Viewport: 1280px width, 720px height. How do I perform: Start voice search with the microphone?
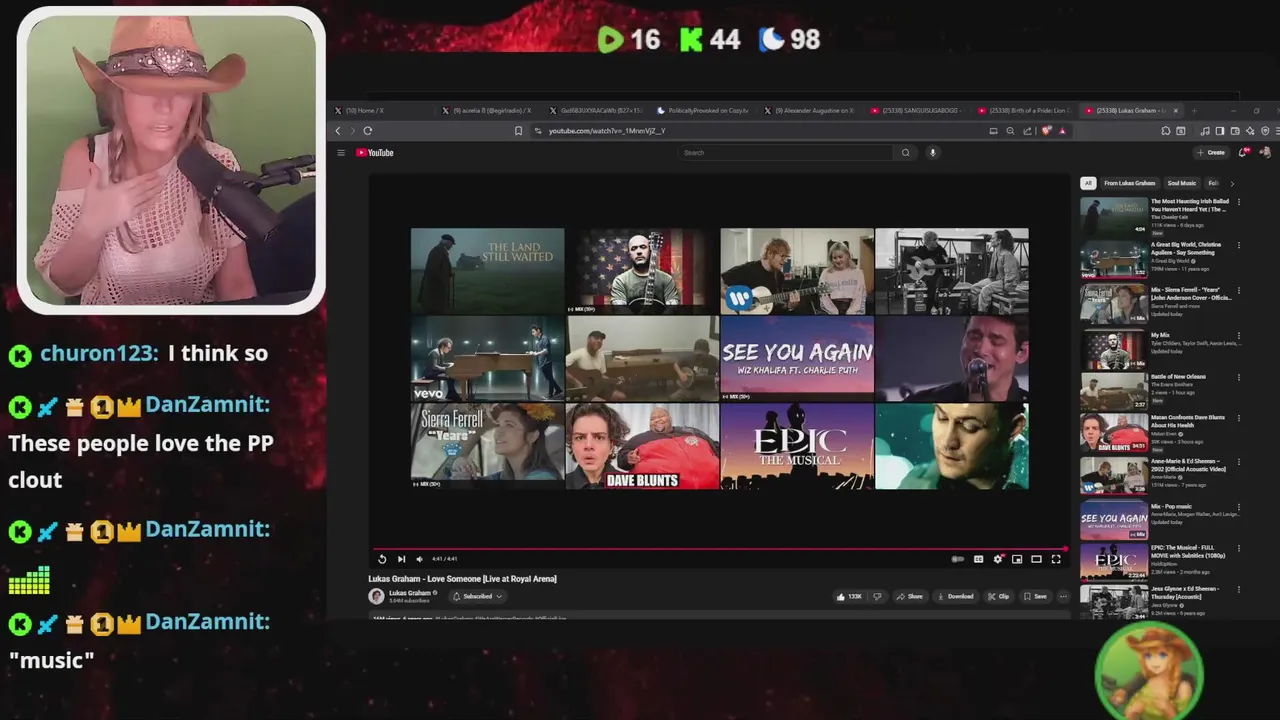point(932,153)
